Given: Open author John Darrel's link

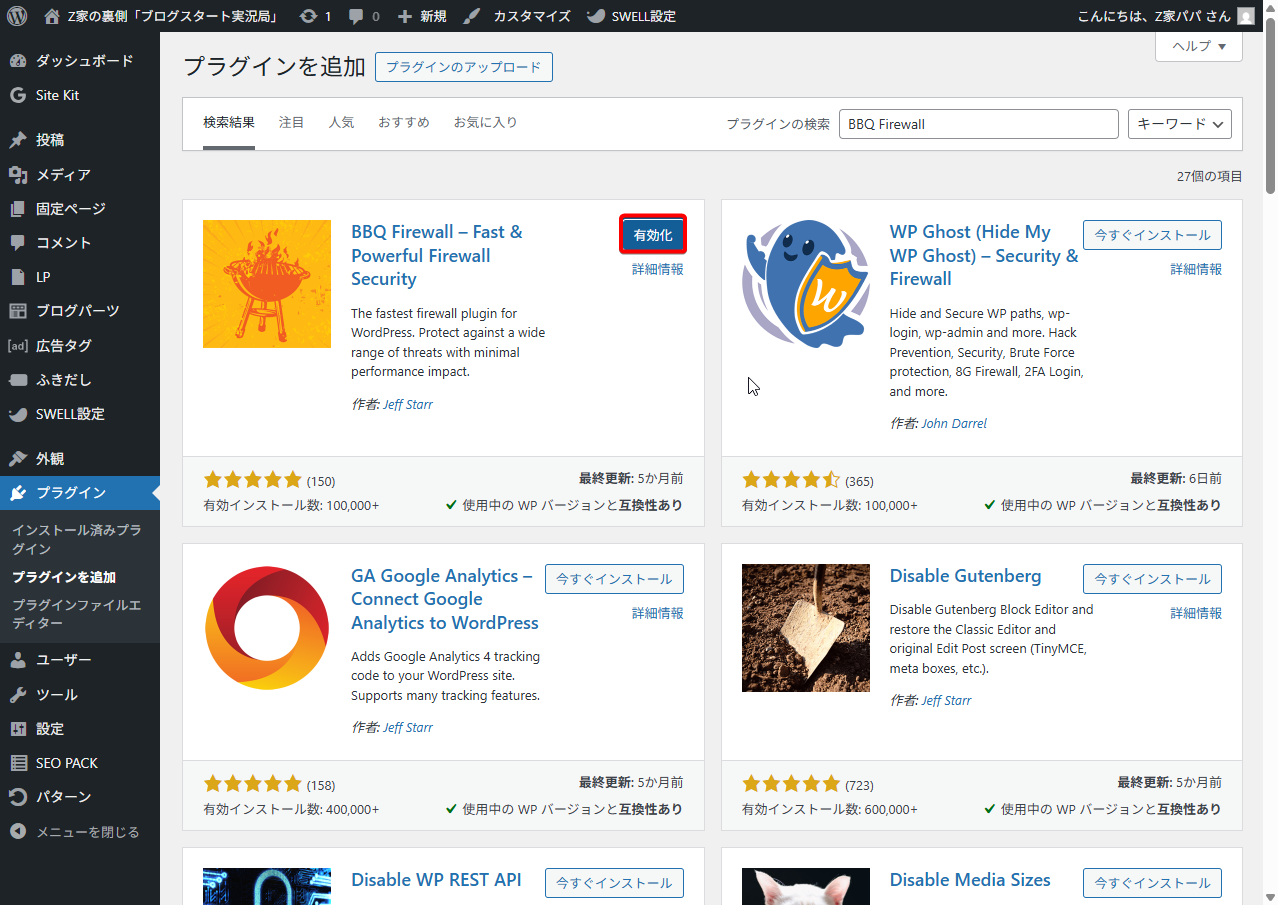Looking at the screenshot, I should coord(954,423).
